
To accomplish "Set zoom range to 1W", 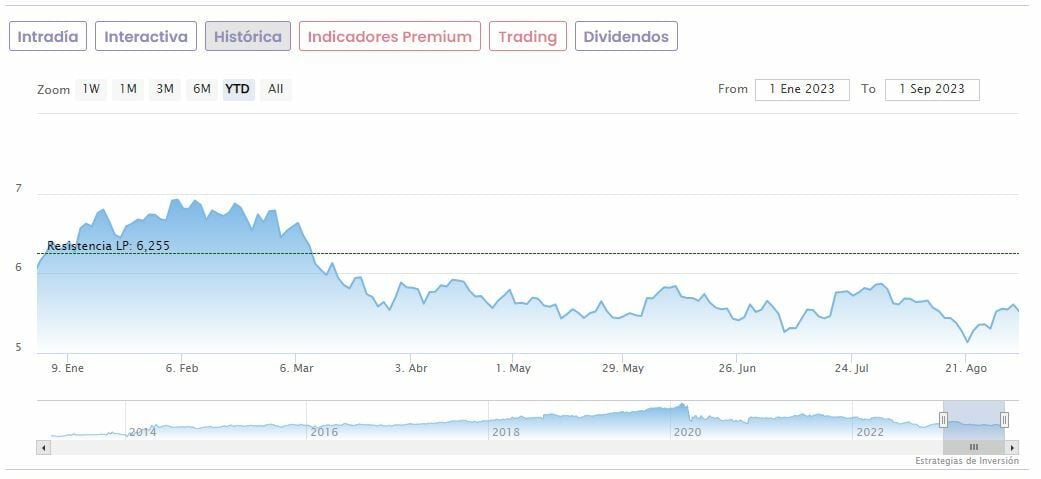I will [x=91, y=89].
